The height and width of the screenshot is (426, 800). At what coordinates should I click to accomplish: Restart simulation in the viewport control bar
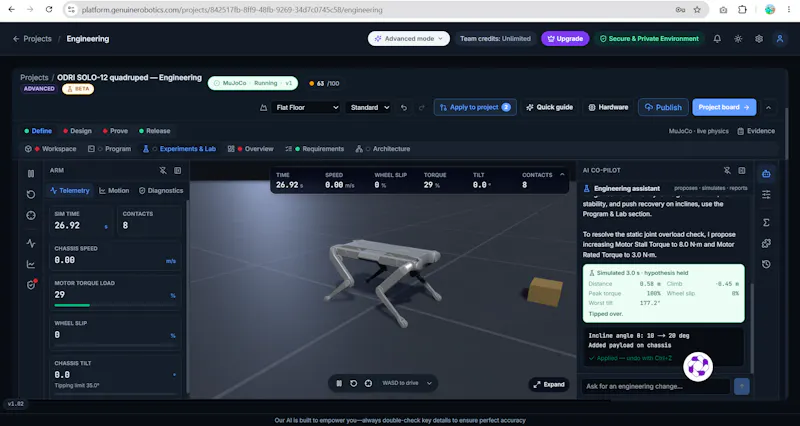353,383
